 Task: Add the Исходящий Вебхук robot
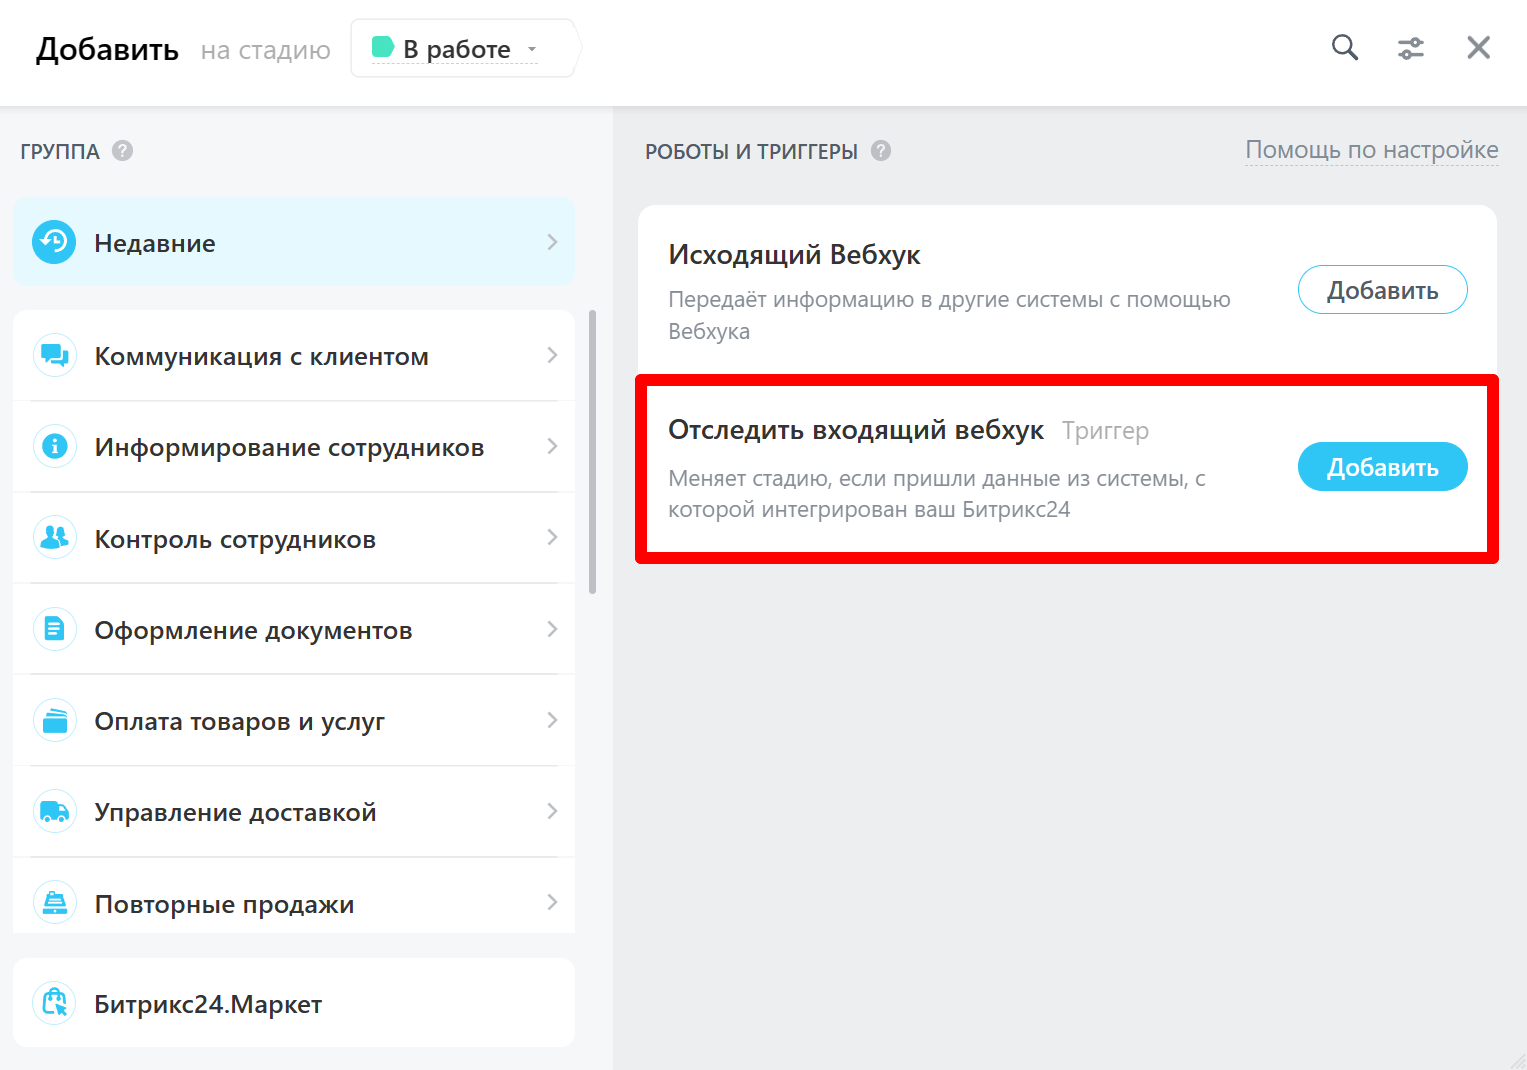tap(1381, 290)
